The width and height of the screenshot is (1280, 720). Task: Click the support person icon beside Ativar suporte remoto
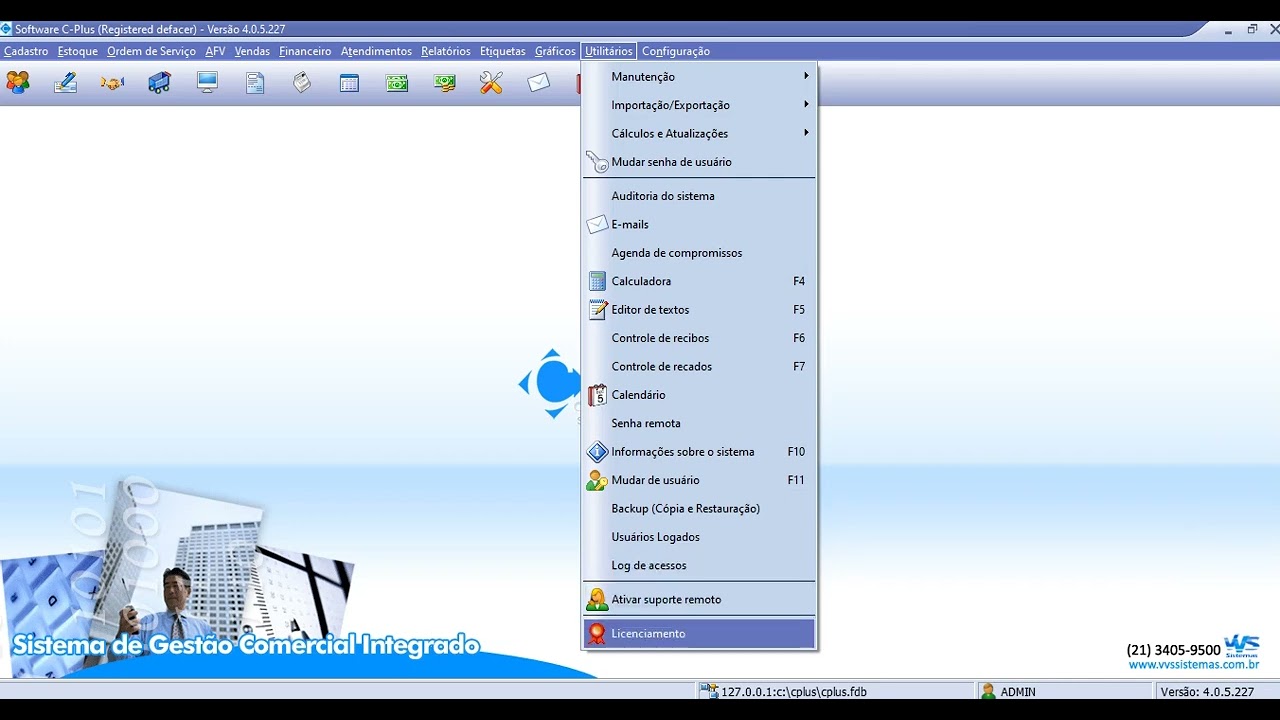click(597, 599)
